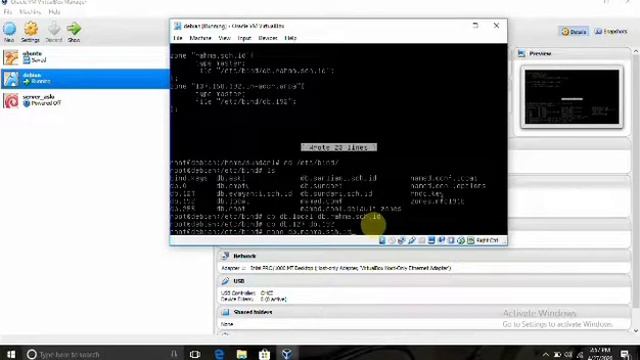Click the scroll down arrow of details pane

[x=636, y=330]
